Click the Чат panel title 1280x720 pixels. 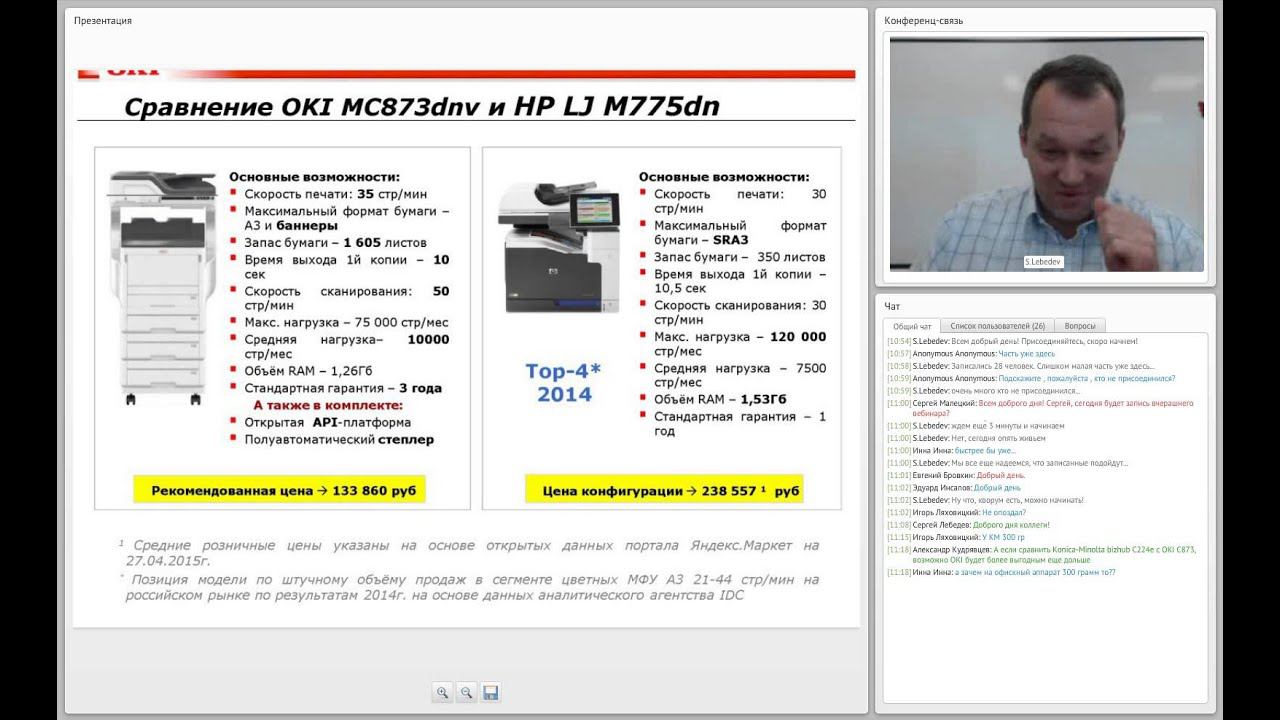pos(892,306)
